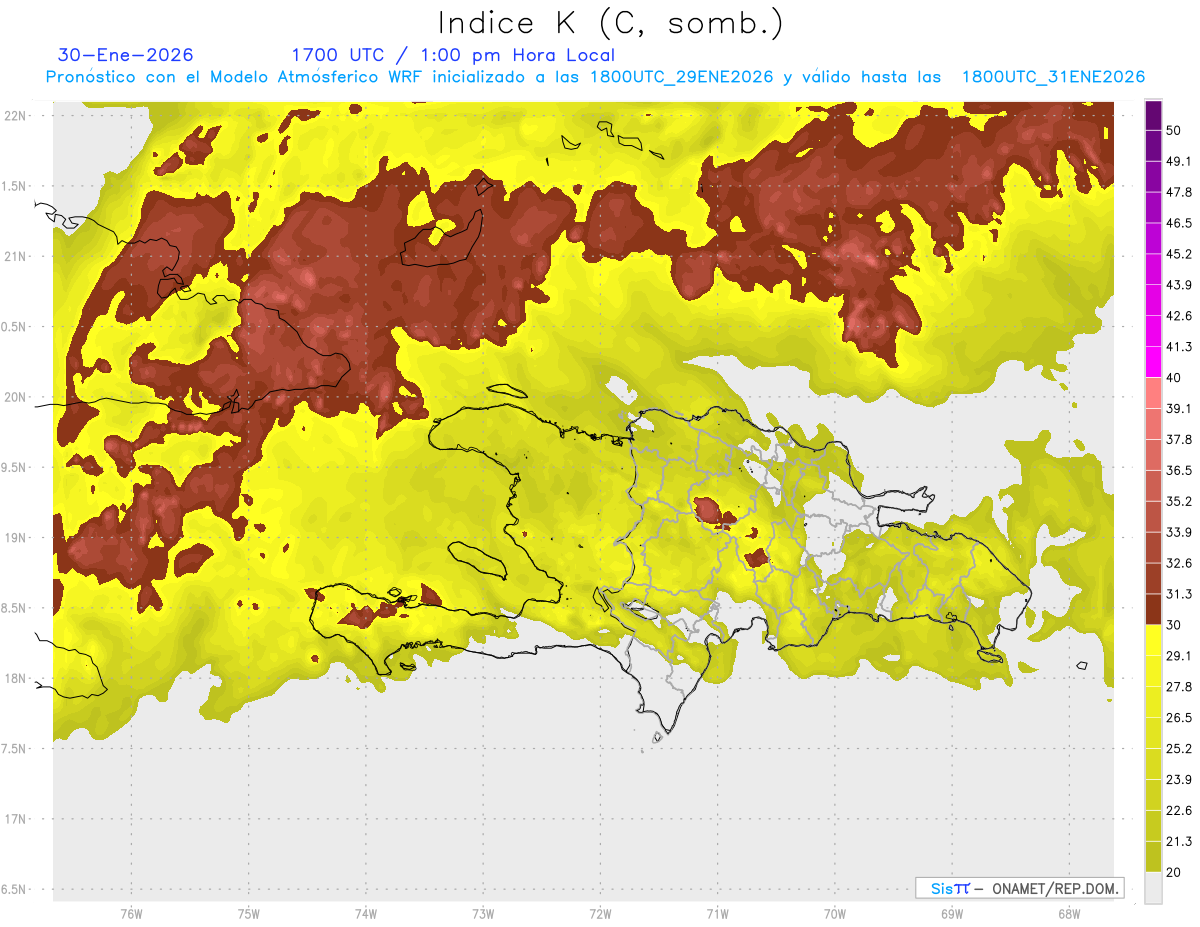Click the '43.9' color scale value

[1179, 285]
